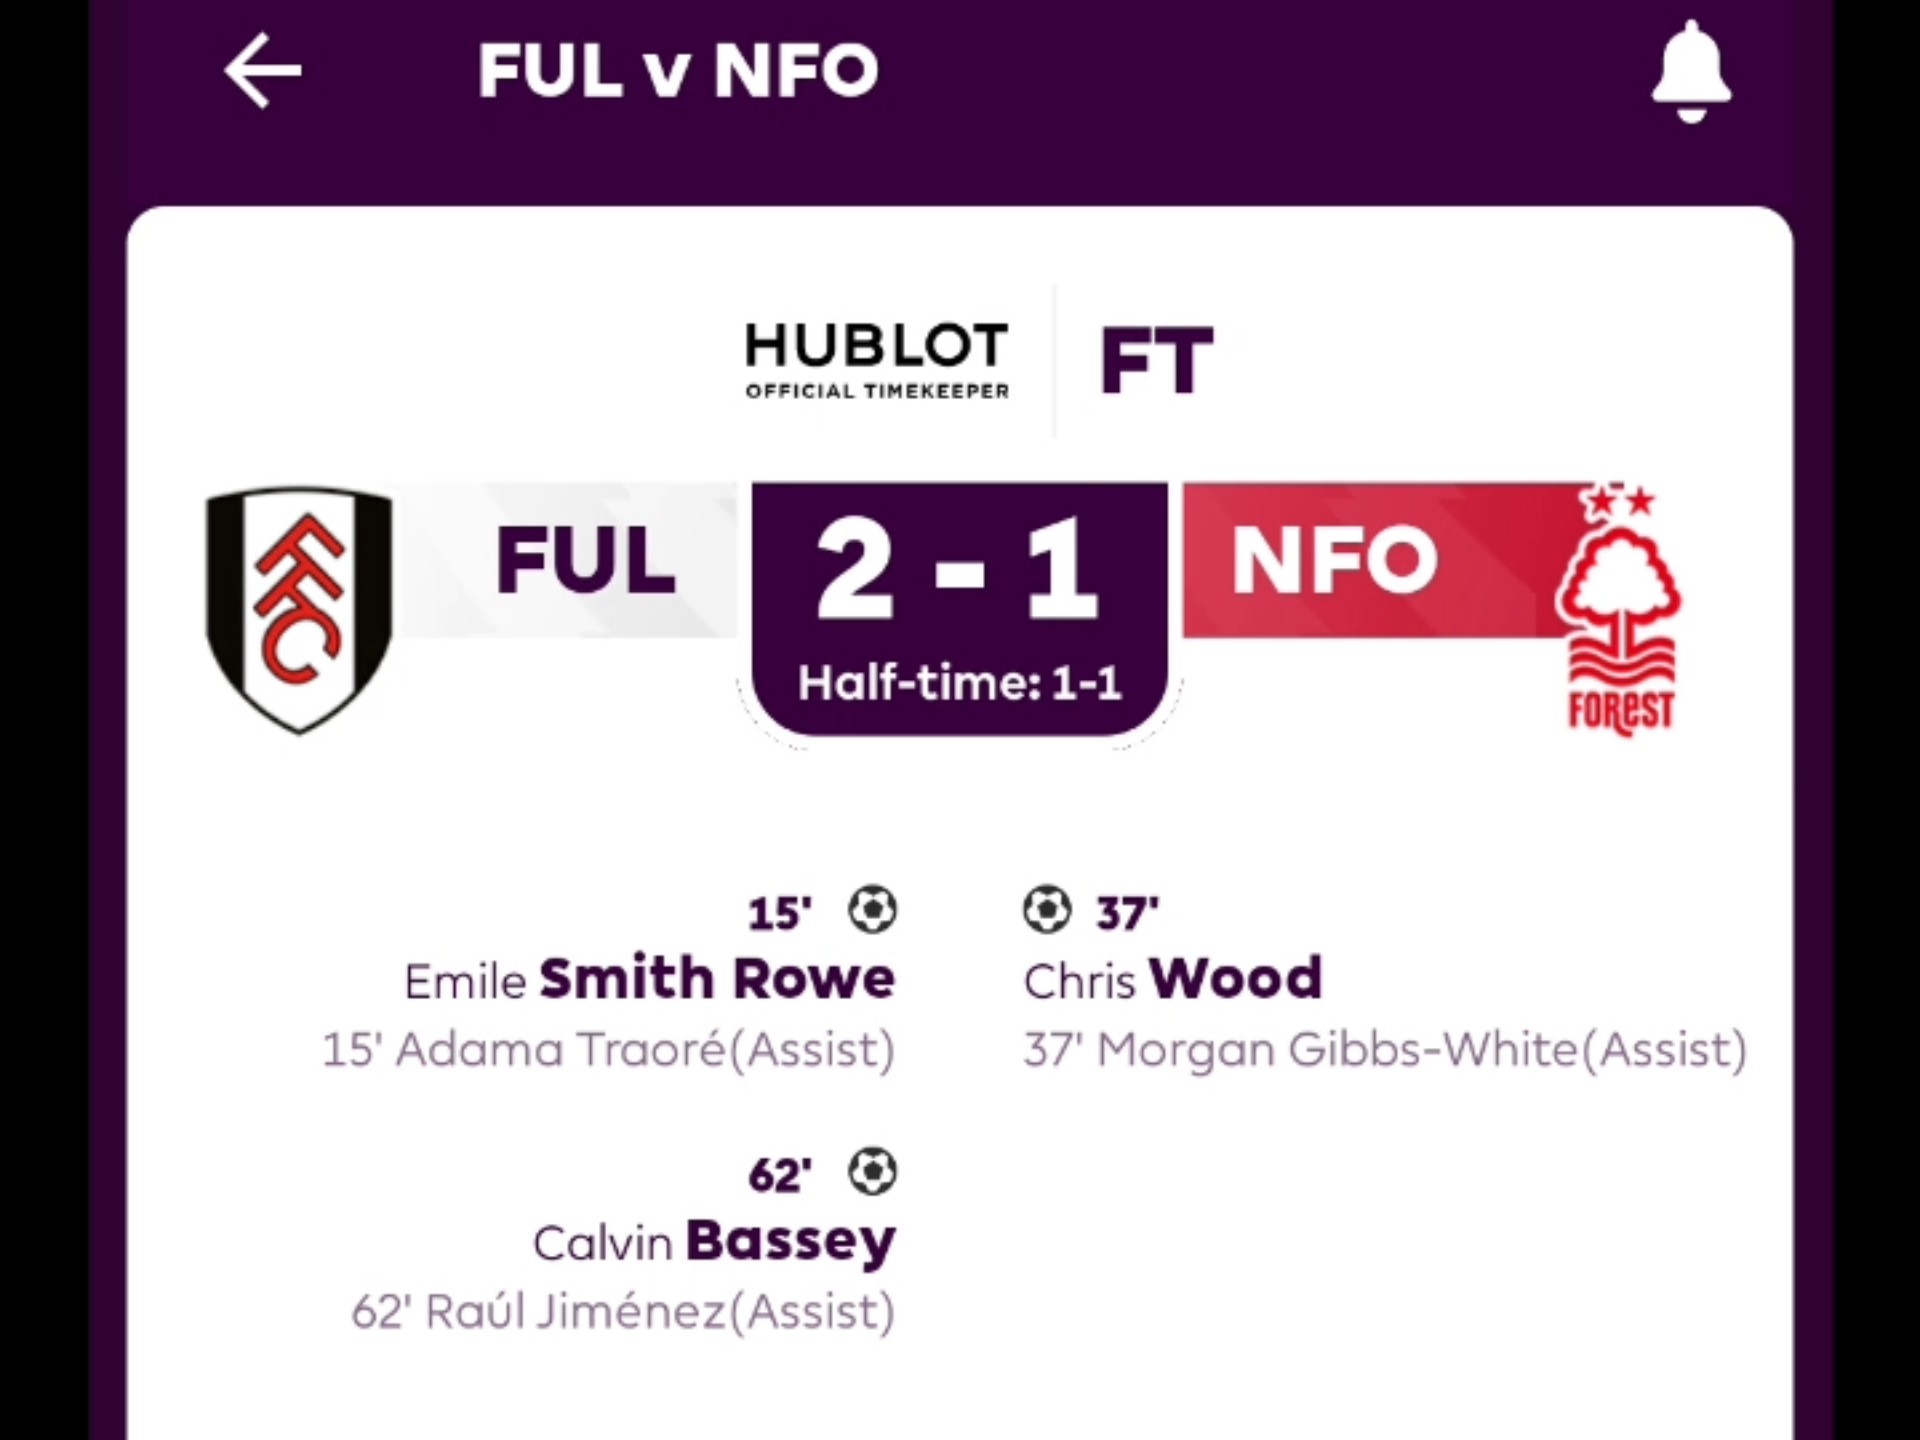Tap the back arrow icon
1920x1440 pixels.
tap(263, 70)
